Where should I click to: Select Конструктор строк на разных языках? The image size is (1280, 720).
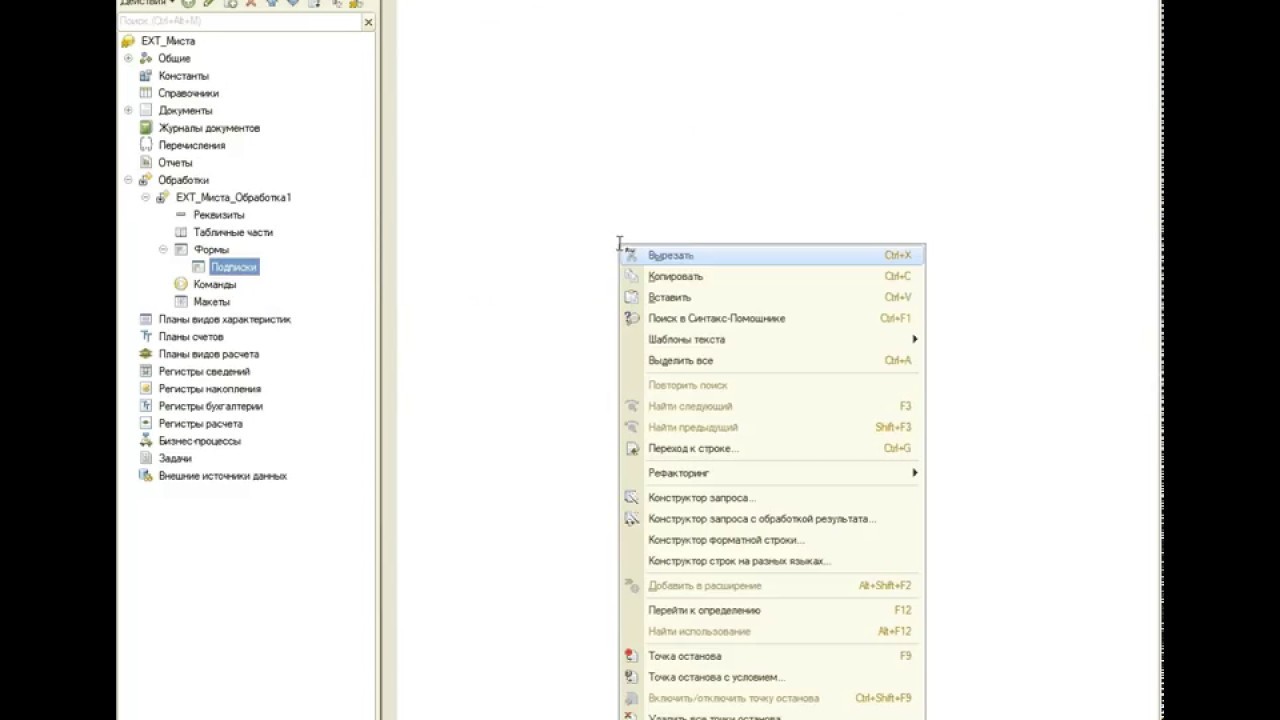coord(772,561)
